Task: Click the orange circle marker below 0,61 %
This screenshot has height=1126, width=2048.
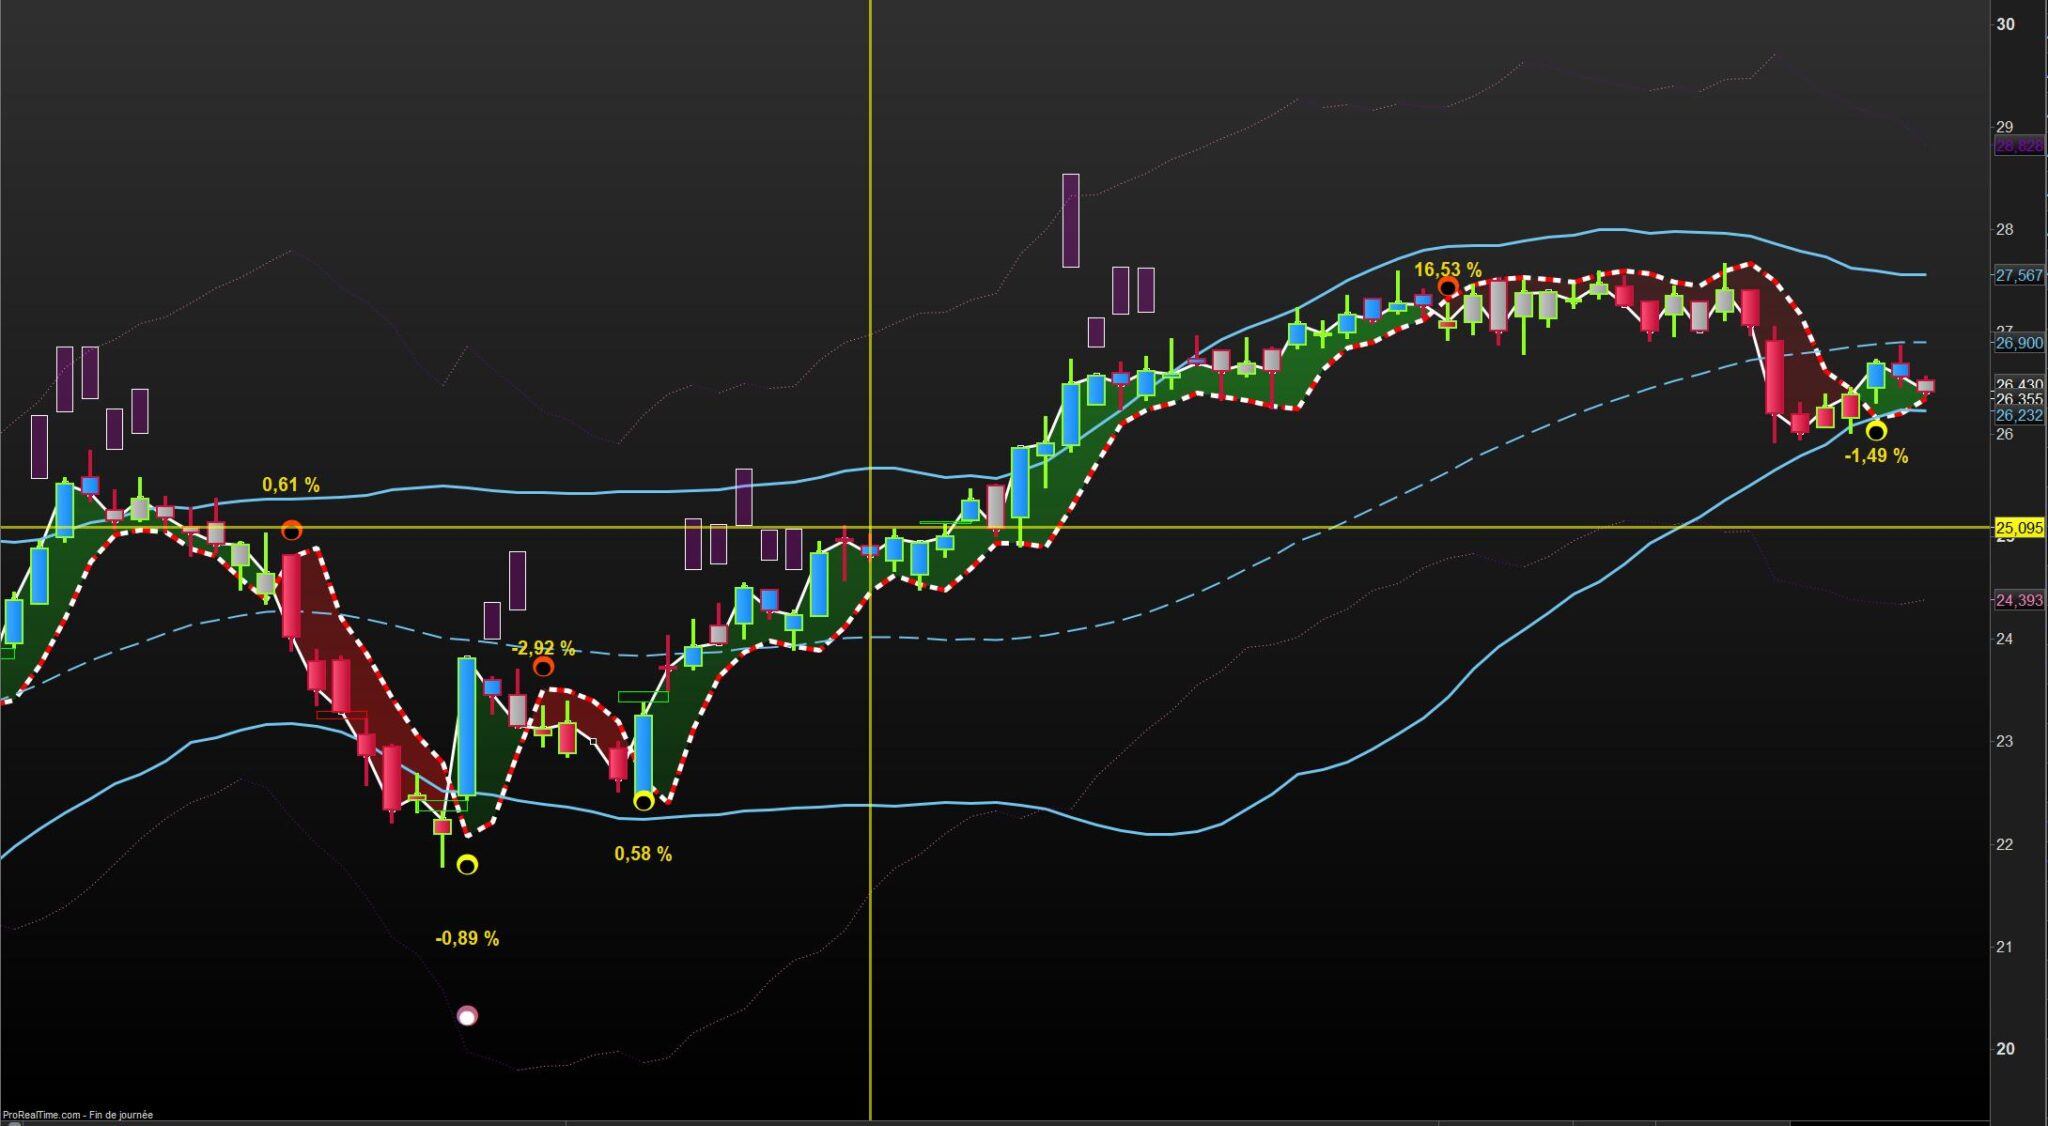Action: click(x=291, y=530)
